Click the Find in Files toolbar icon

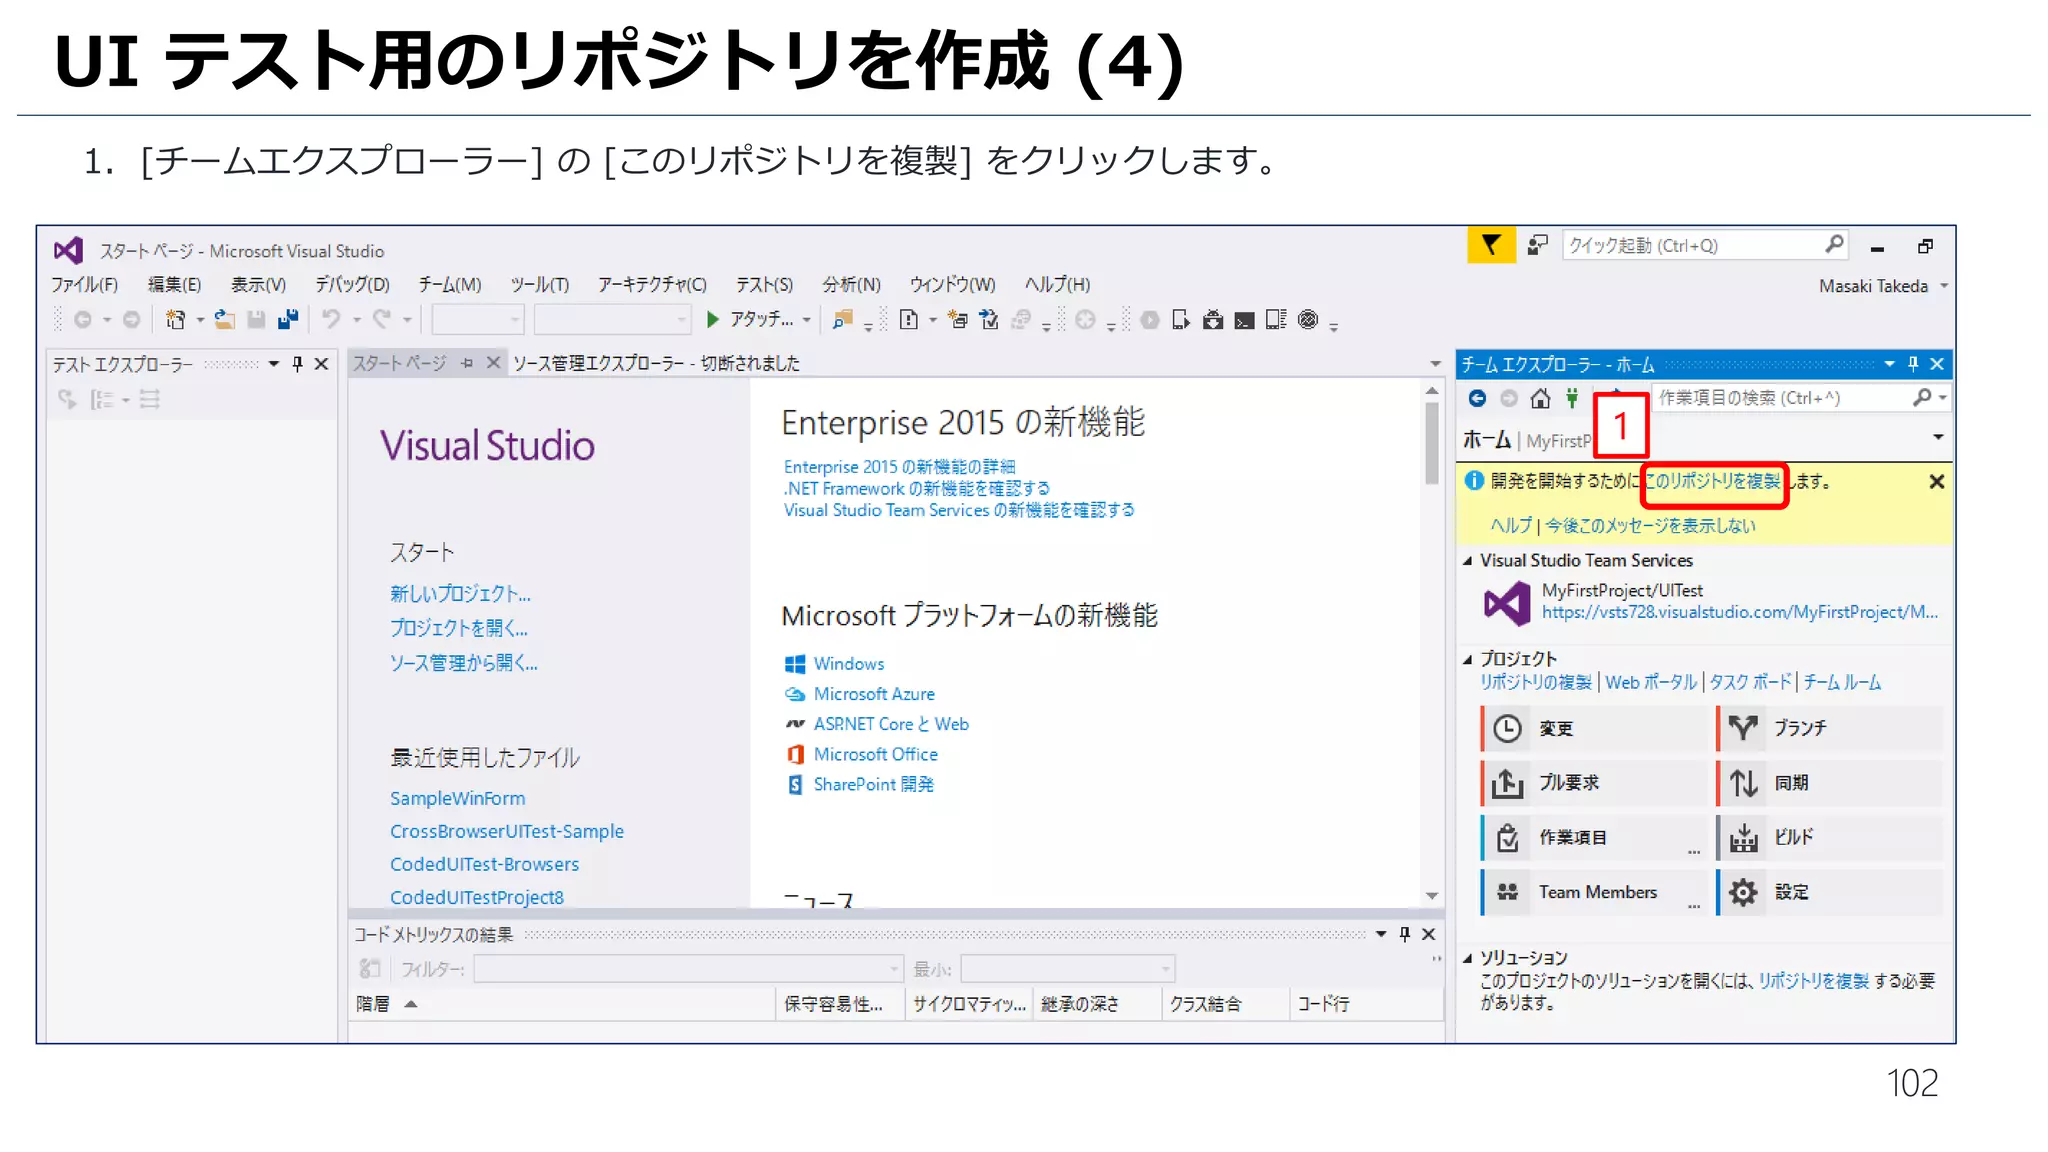point(842,320)
